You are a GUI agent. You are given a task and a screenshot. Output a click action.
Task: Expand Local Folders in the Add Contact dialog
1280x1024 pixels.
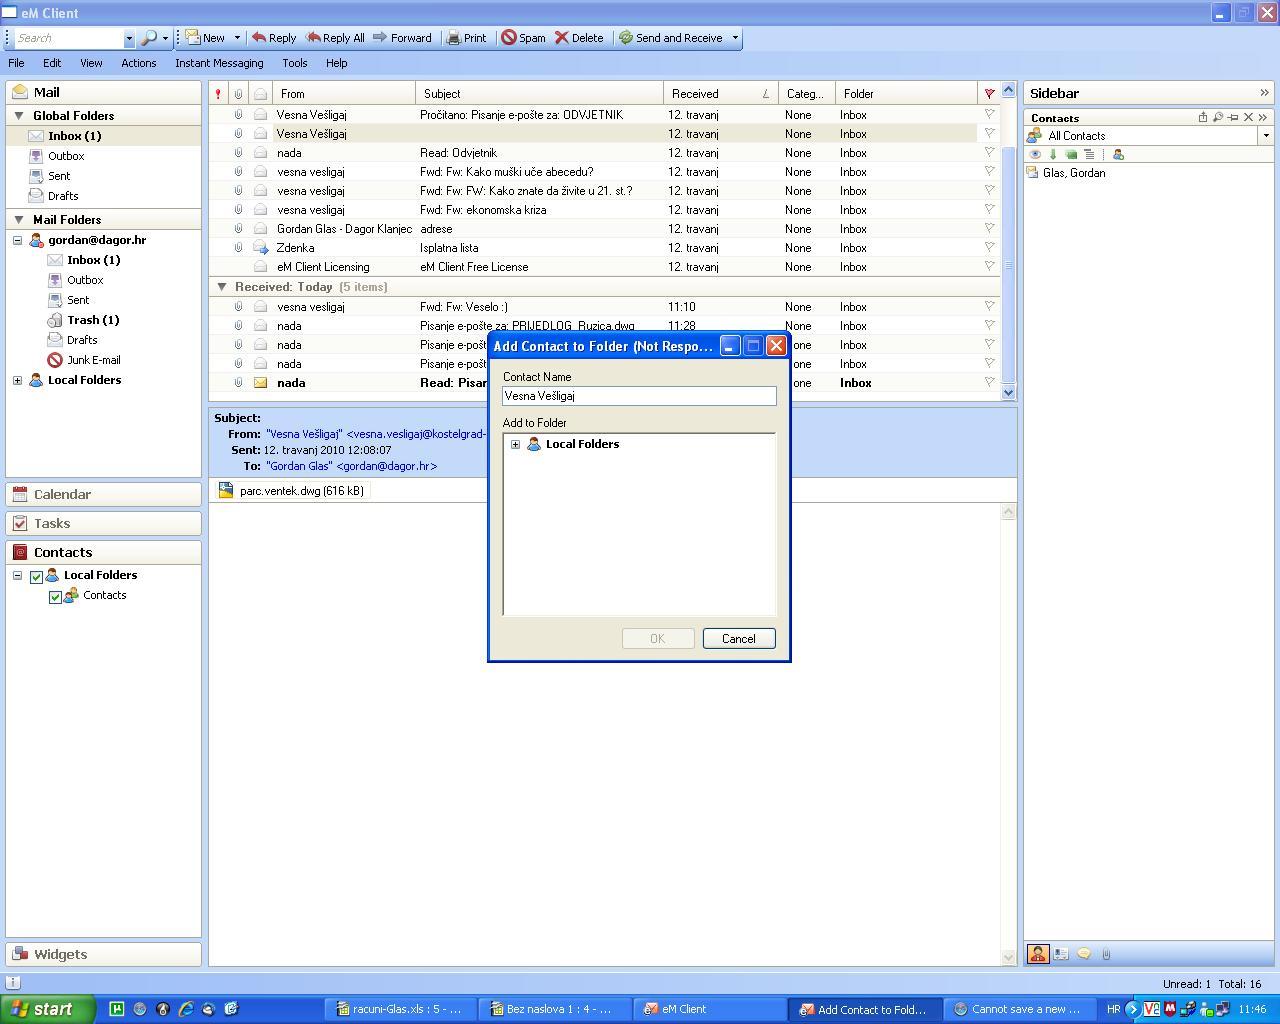(516, 444)
